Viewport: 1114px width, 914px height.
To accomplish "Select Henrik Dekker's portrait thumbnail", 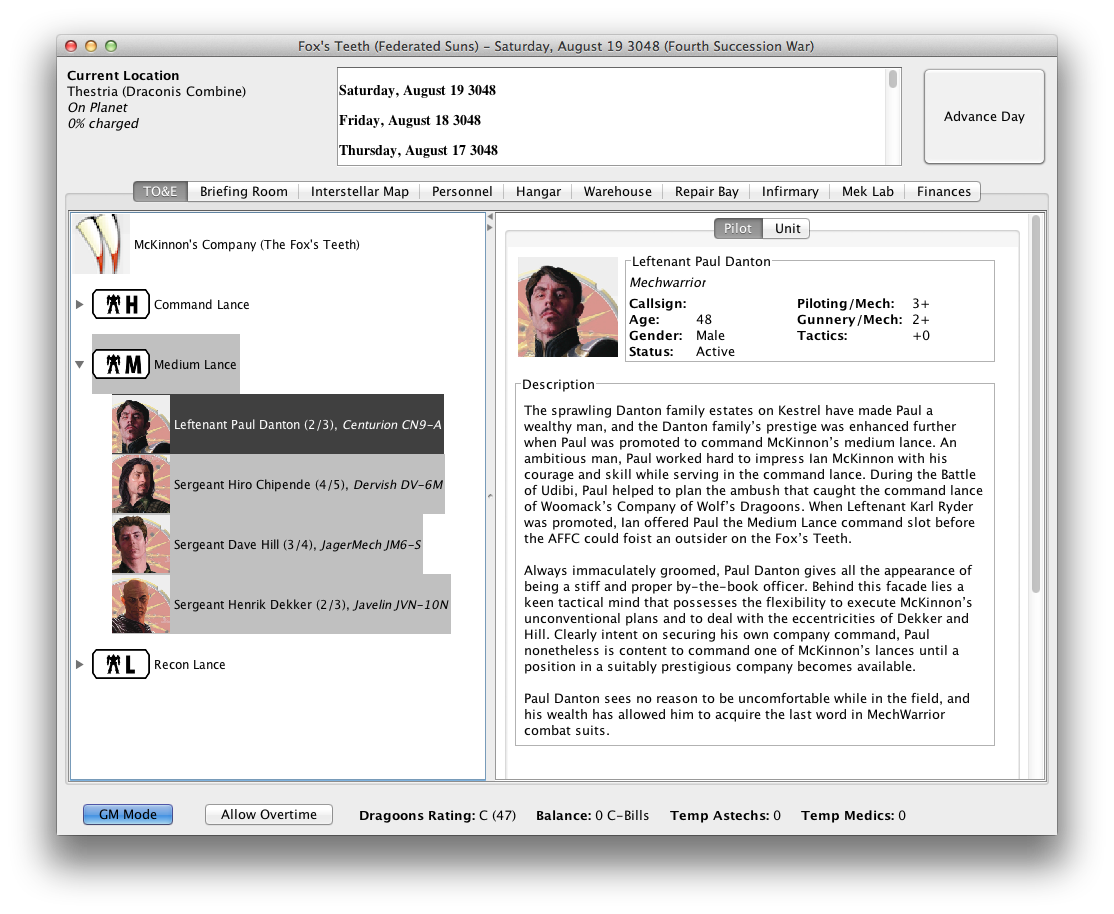I will tap(141, 604).
